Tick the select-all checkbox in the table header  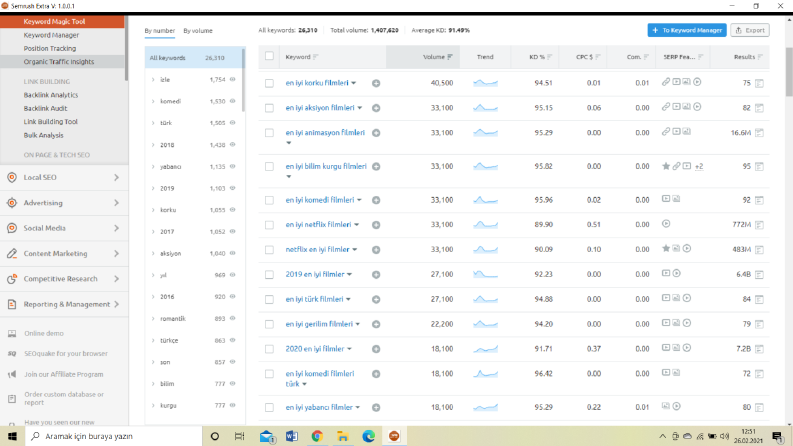point(269,56)
